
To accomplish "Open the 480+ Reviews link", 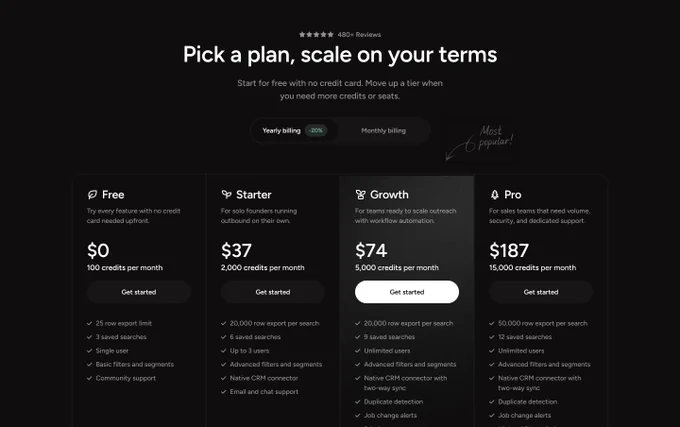I will pos(359,35).
